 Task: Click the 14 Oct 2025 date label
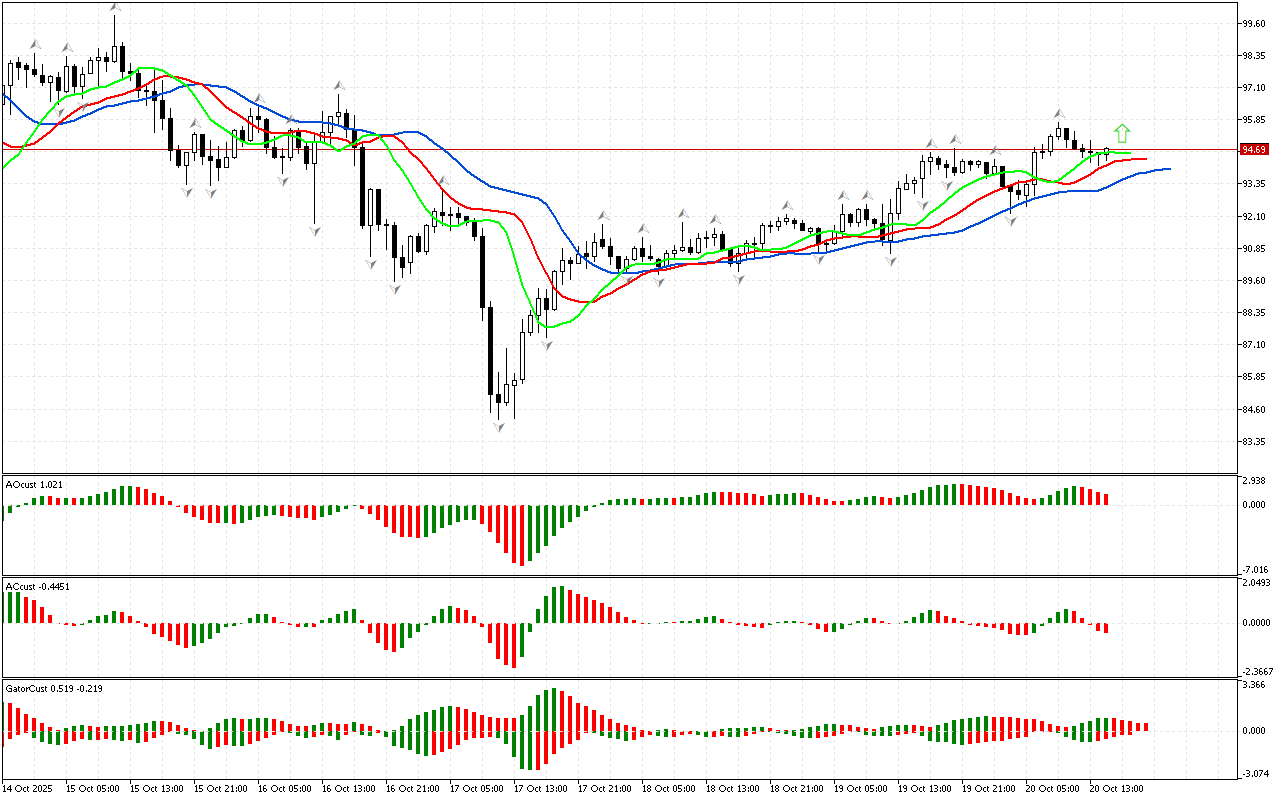click(x=30, y=788)
